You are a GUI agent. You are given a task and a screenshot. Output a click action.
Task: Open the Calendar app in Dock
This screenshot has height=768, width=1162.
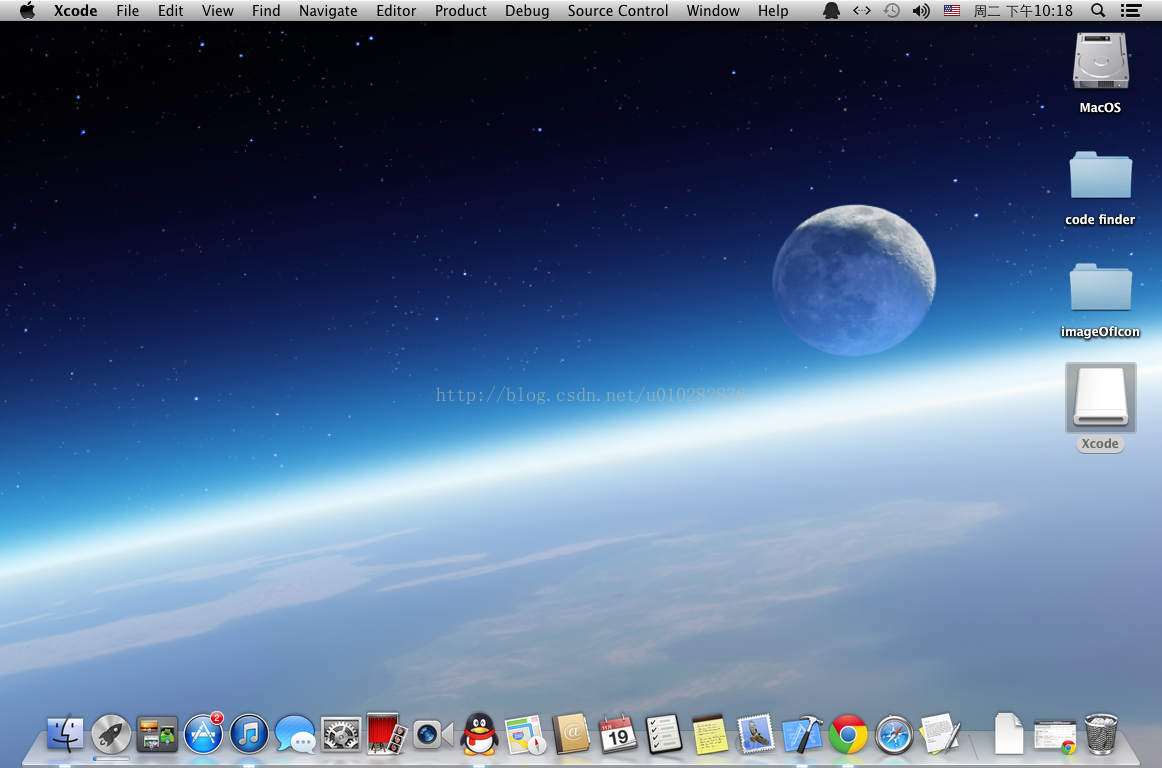tap(618, 735)
